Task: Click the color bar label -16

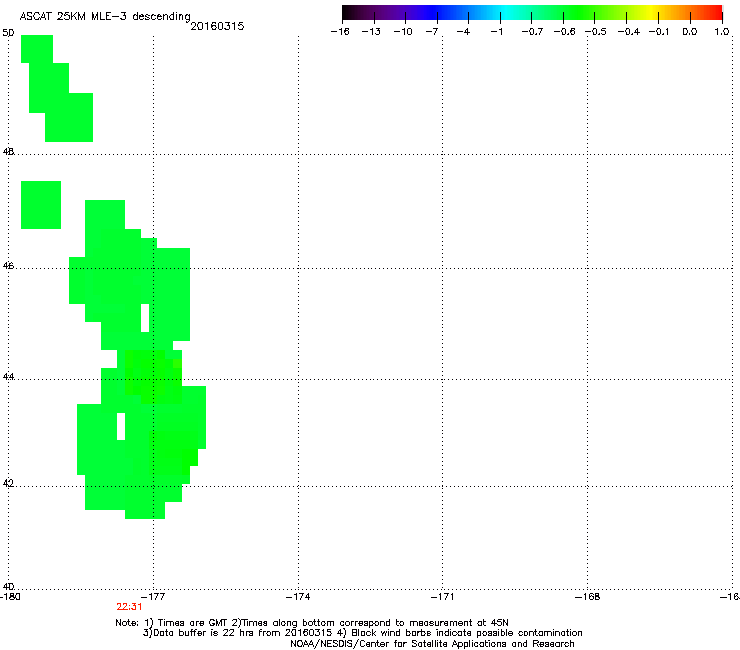Action: click(340, 32)
